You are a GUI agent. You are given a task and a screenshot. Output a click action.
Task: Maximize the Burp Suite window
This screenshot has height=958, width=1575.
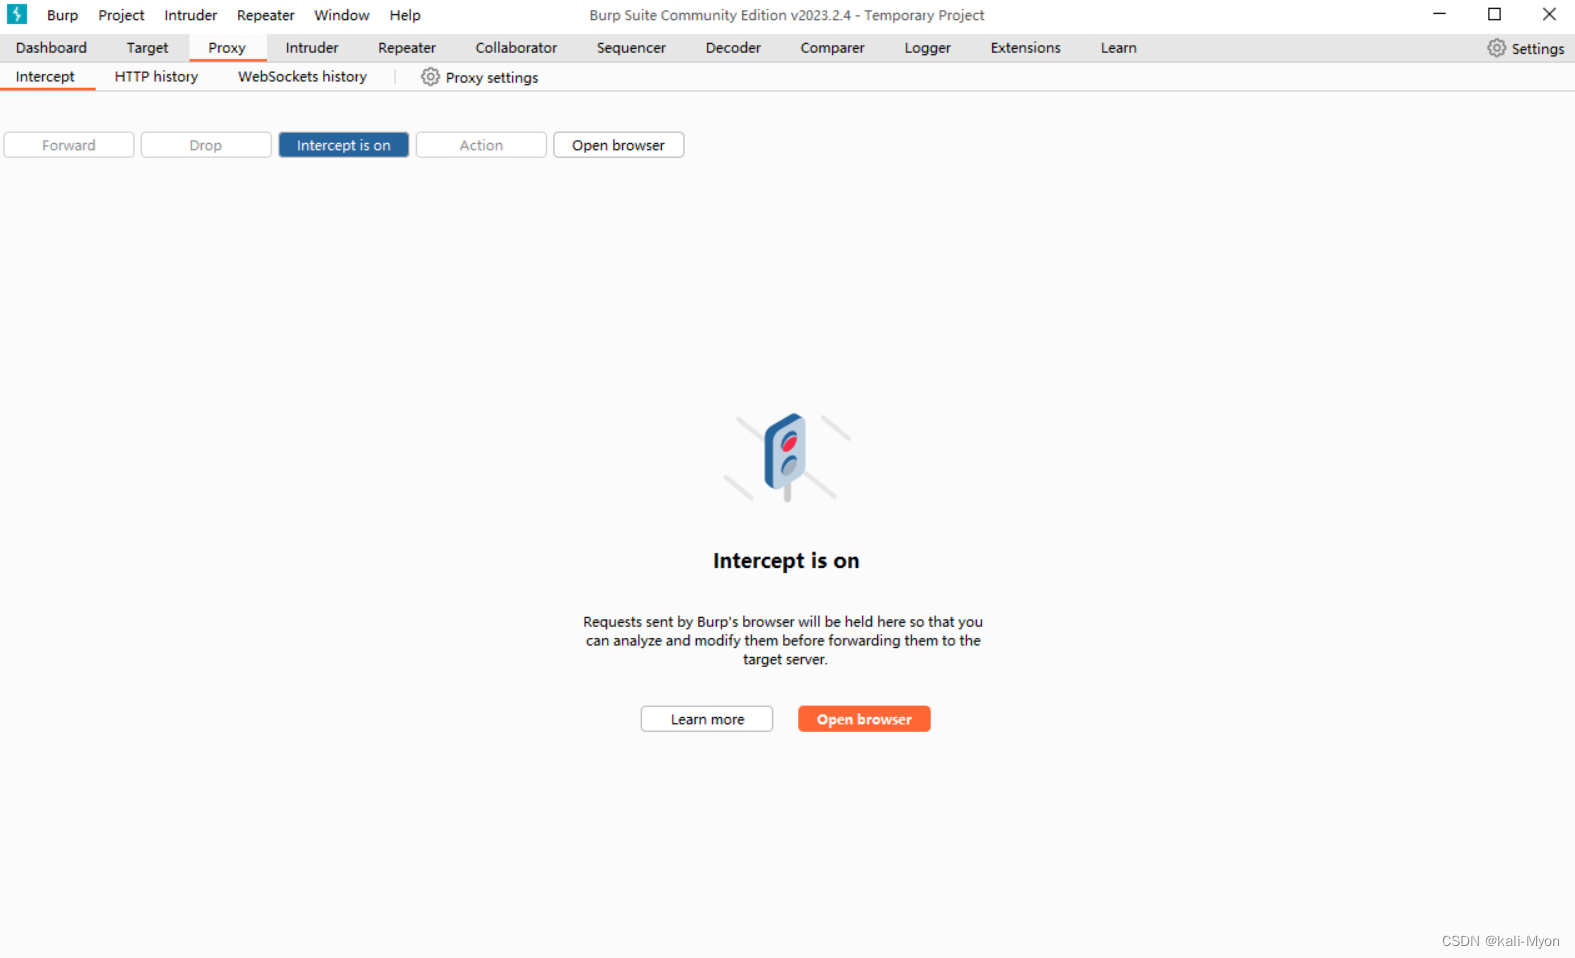click(x=1494, y=14)
